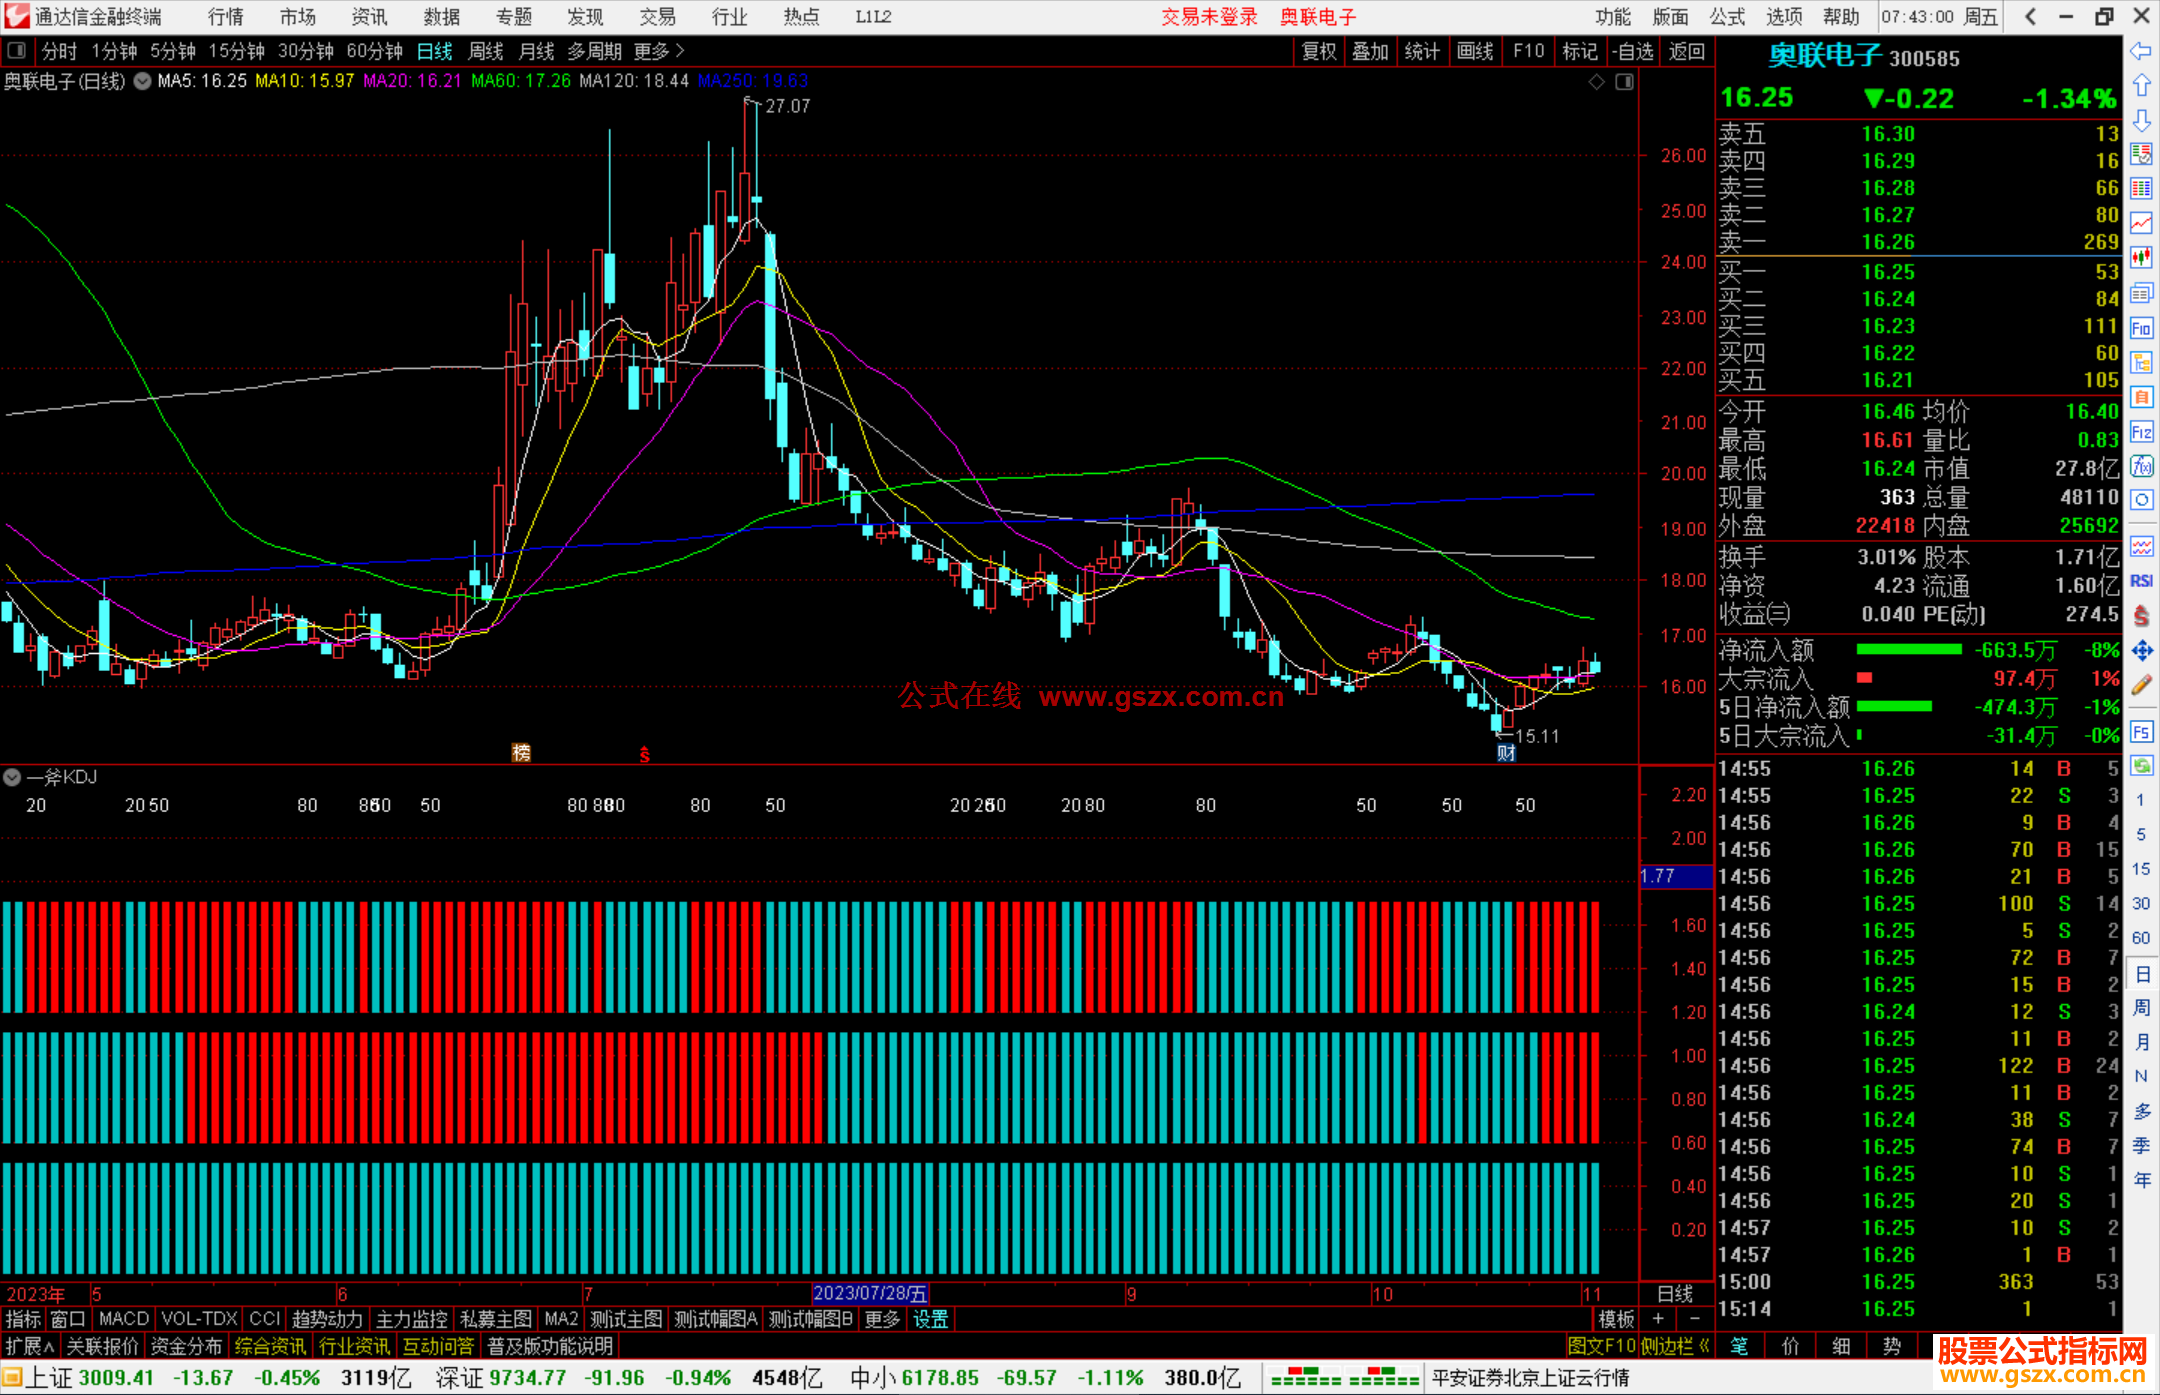Switch to the 周线 weekly tab
2160x1395 pixels.
[486, 51]
